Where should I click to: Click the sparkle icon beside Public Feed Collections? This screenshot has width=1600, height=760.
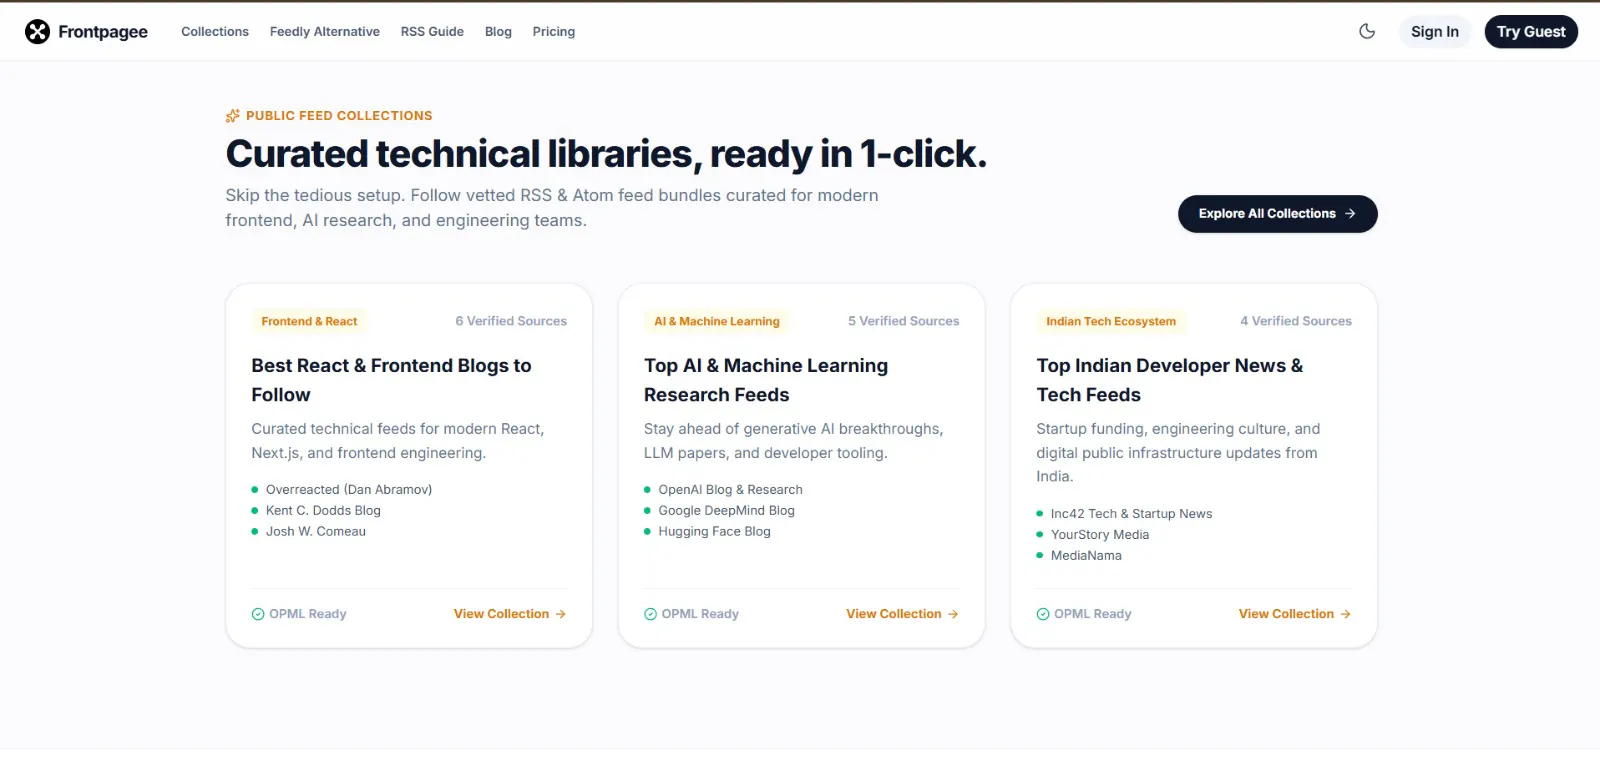pos(233,116)
